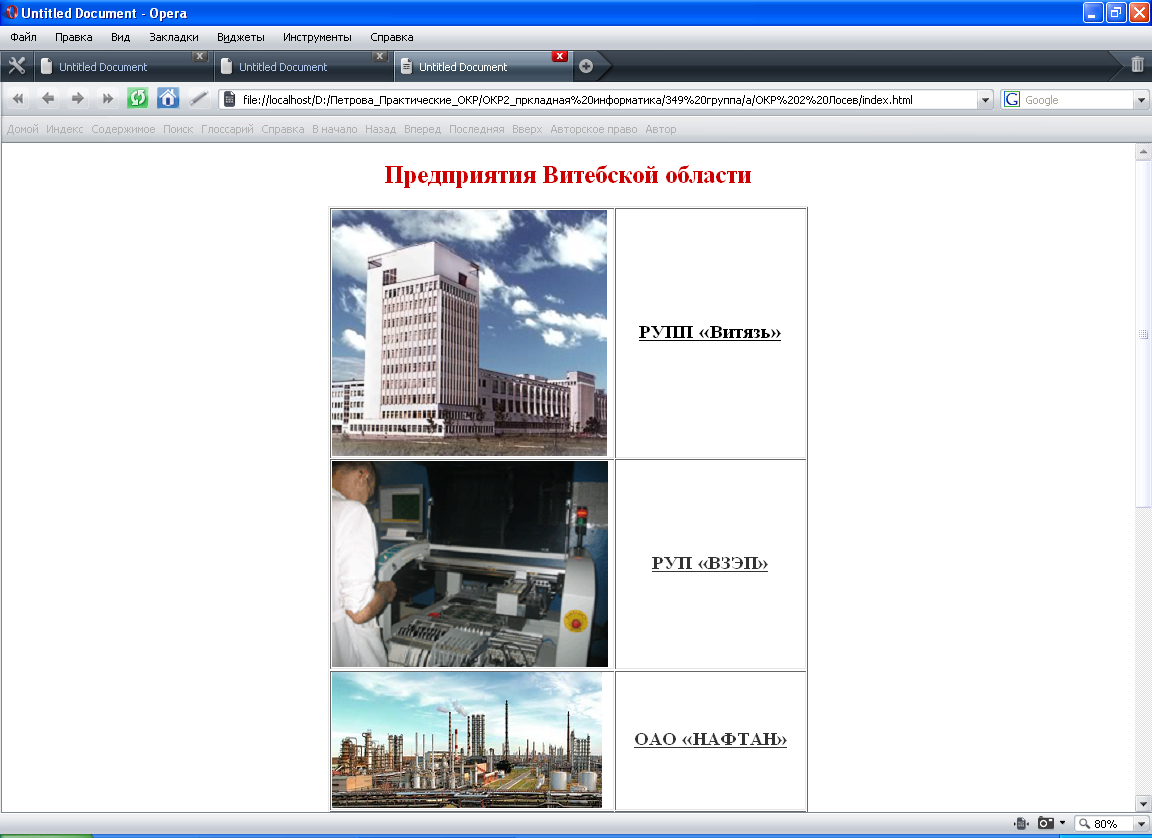Open the Инструменты menu
Screen dimensions: 1152x838
point(317,37)
